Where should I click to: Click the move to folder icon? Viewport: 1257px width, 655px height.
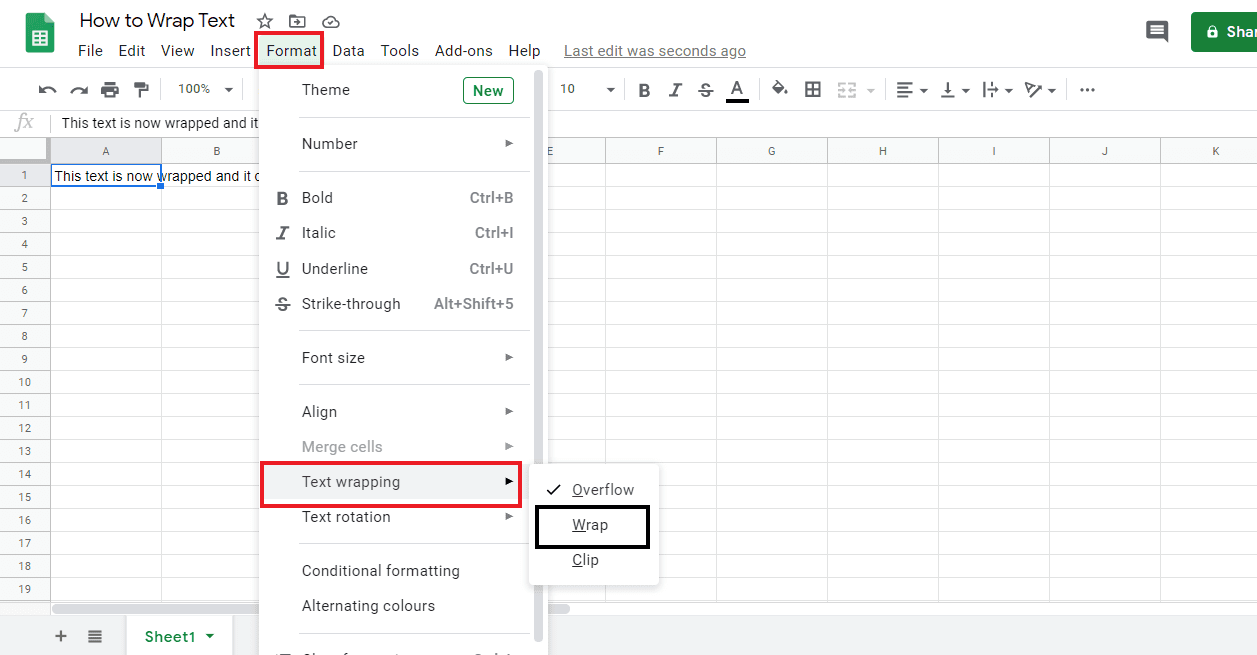click(297, 21)
